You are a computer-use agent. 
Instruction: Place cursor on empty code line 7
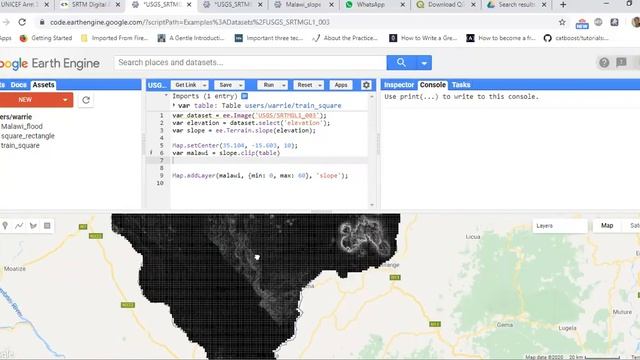click(269, 160)
